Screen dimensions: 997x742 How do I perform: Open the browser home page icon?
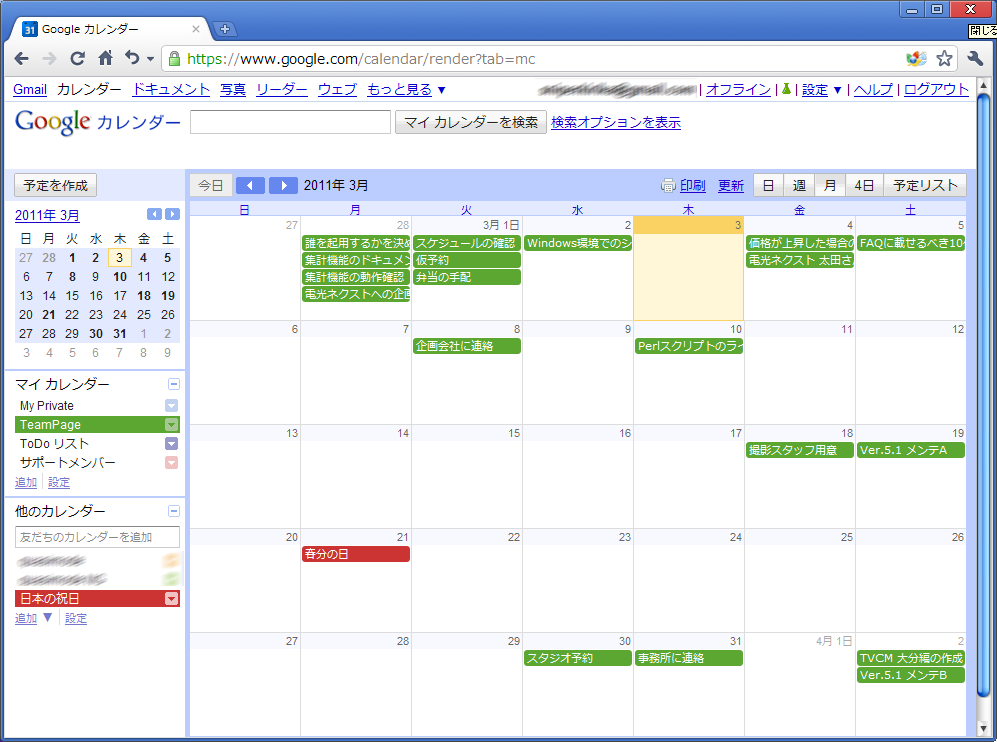[106, 58]
